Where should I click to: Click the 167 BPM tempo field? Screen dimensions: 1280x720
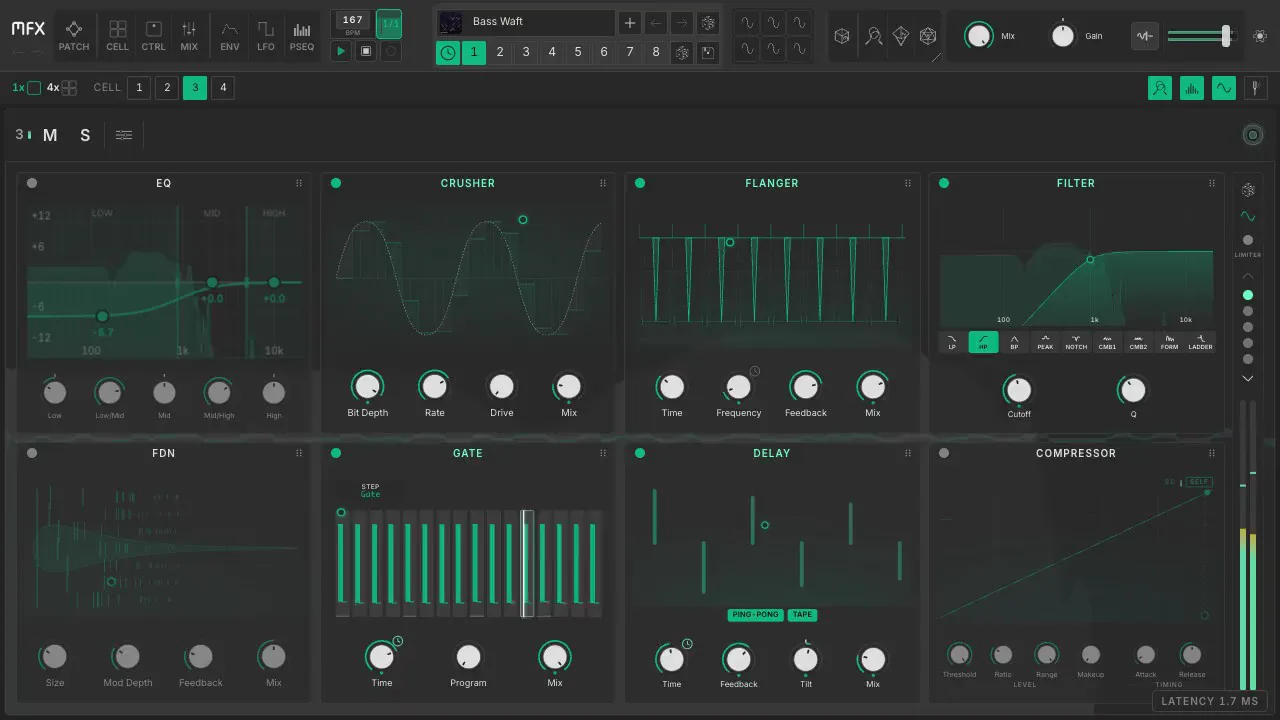(x=352, y=24)
